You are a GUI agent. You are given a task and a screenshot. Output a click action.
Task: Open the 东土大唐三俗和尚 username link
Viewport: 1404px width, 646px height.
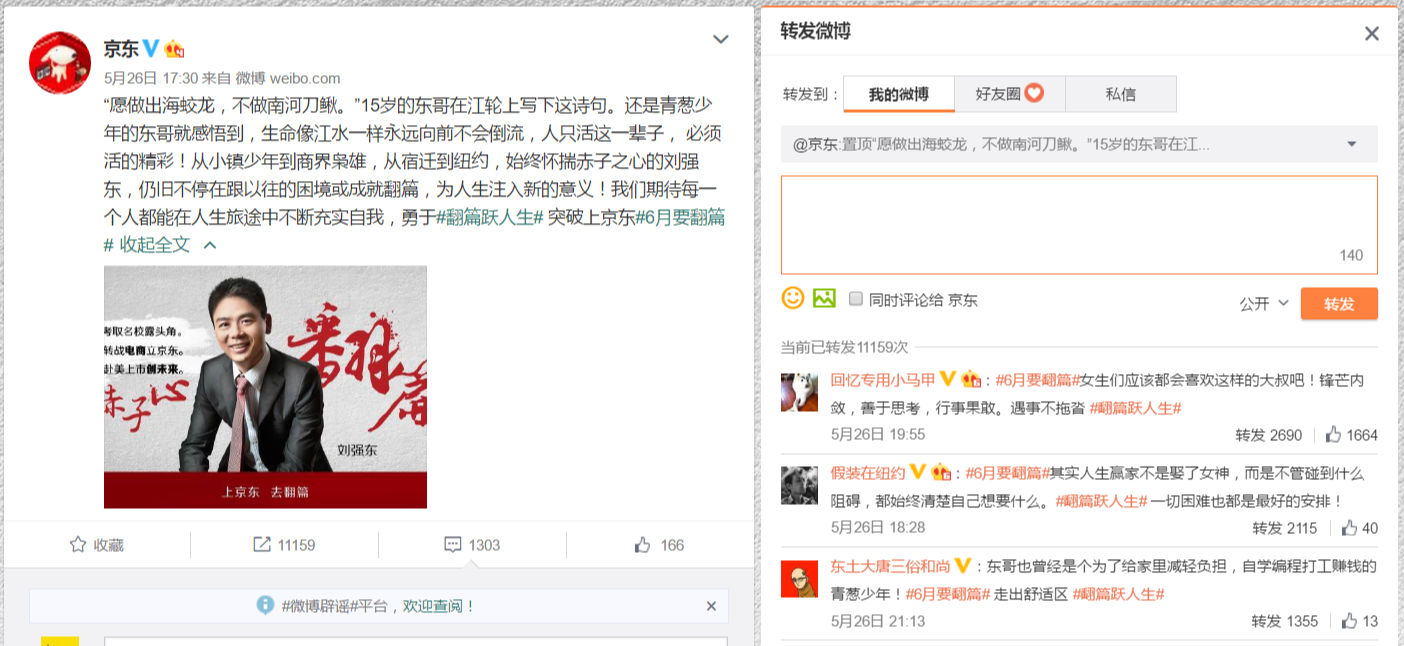[x=891, y=566]
